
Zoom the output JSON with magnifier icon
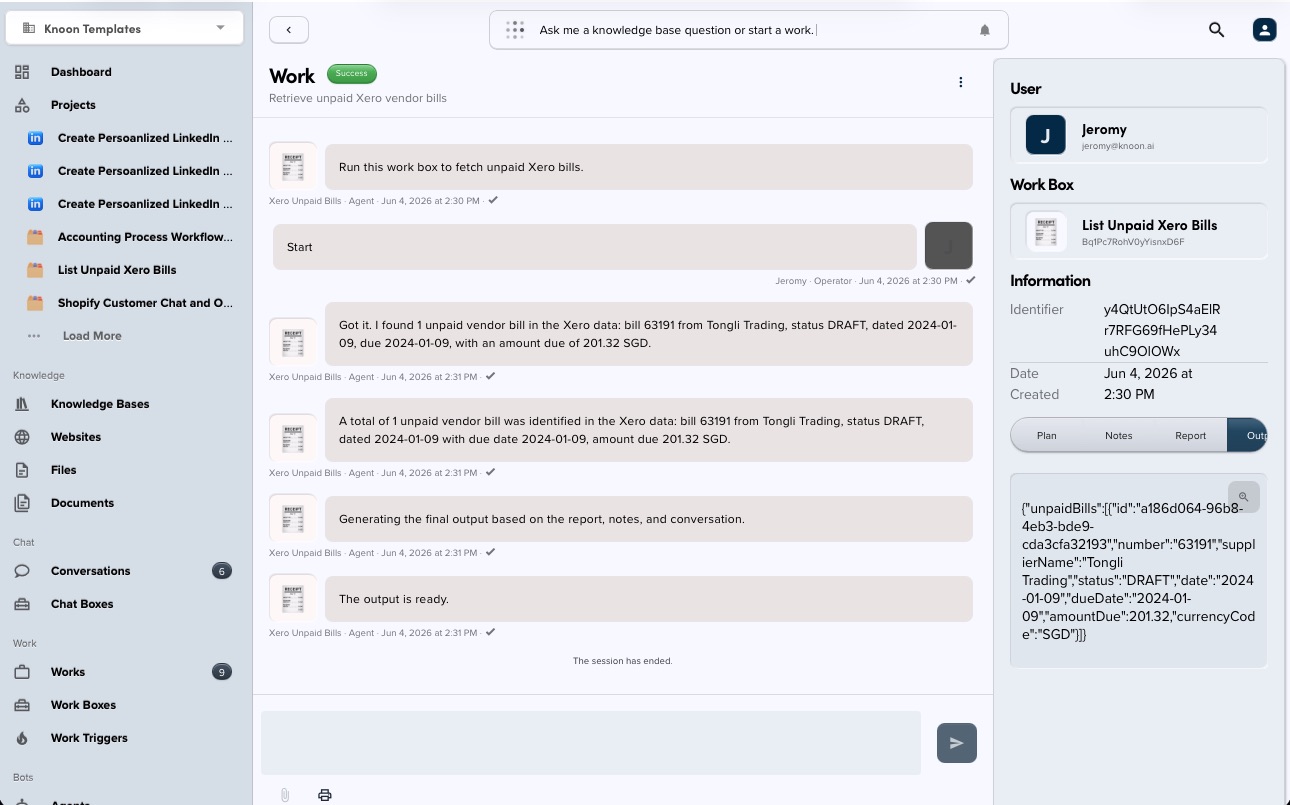(x=1244, y=496)
